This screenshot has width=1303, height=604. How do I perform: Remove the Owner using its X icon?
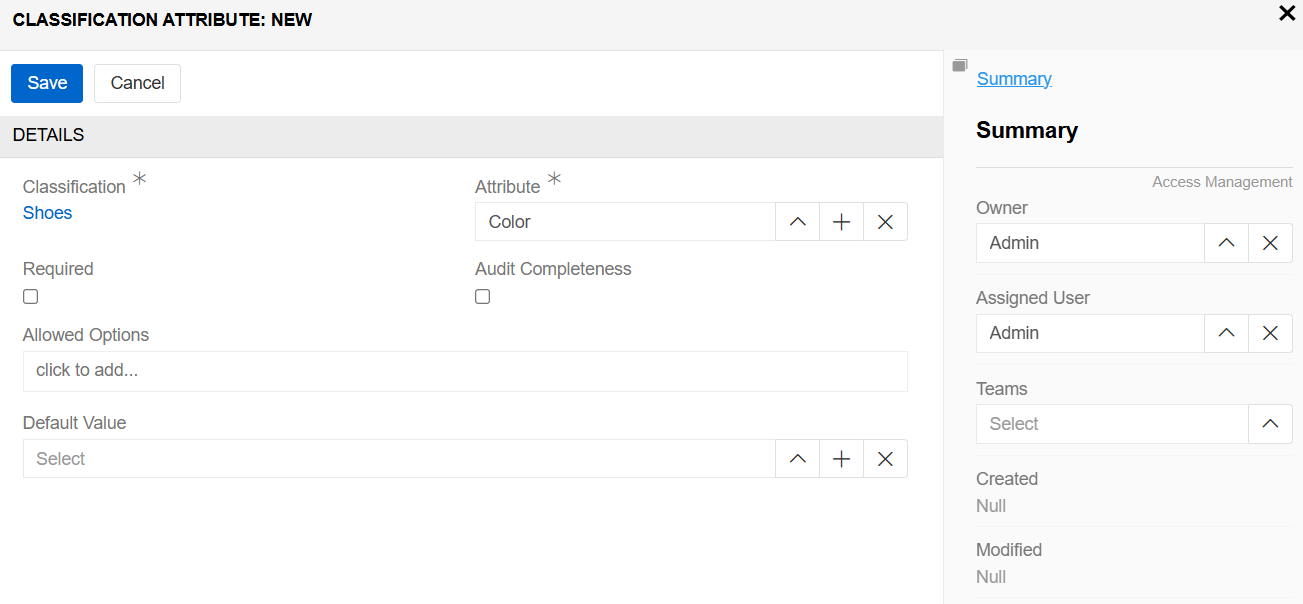point(1270,242)
